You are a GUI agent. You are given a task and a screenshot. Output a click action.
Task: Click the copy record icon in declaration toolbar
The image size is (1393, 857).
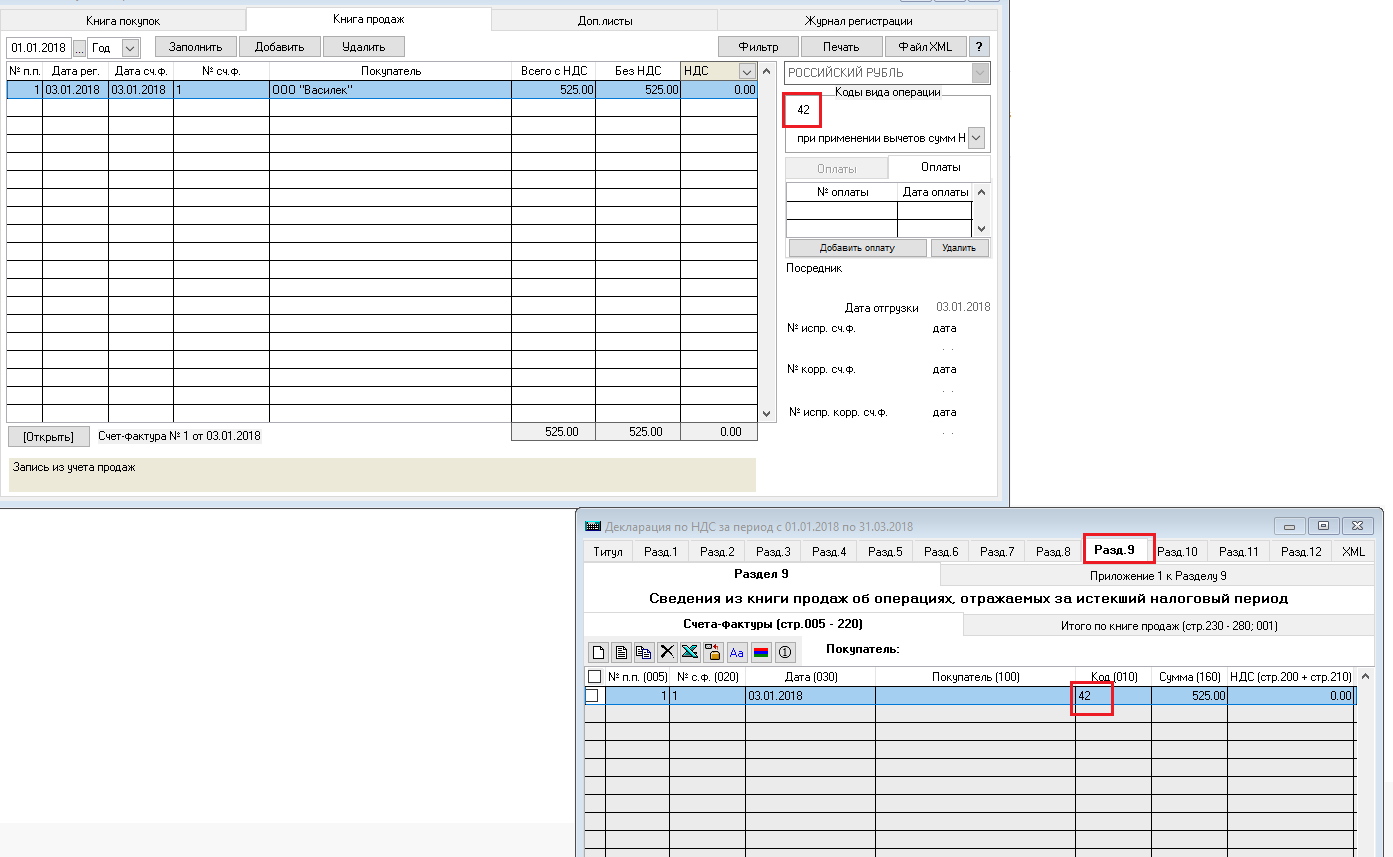(644, 652)
